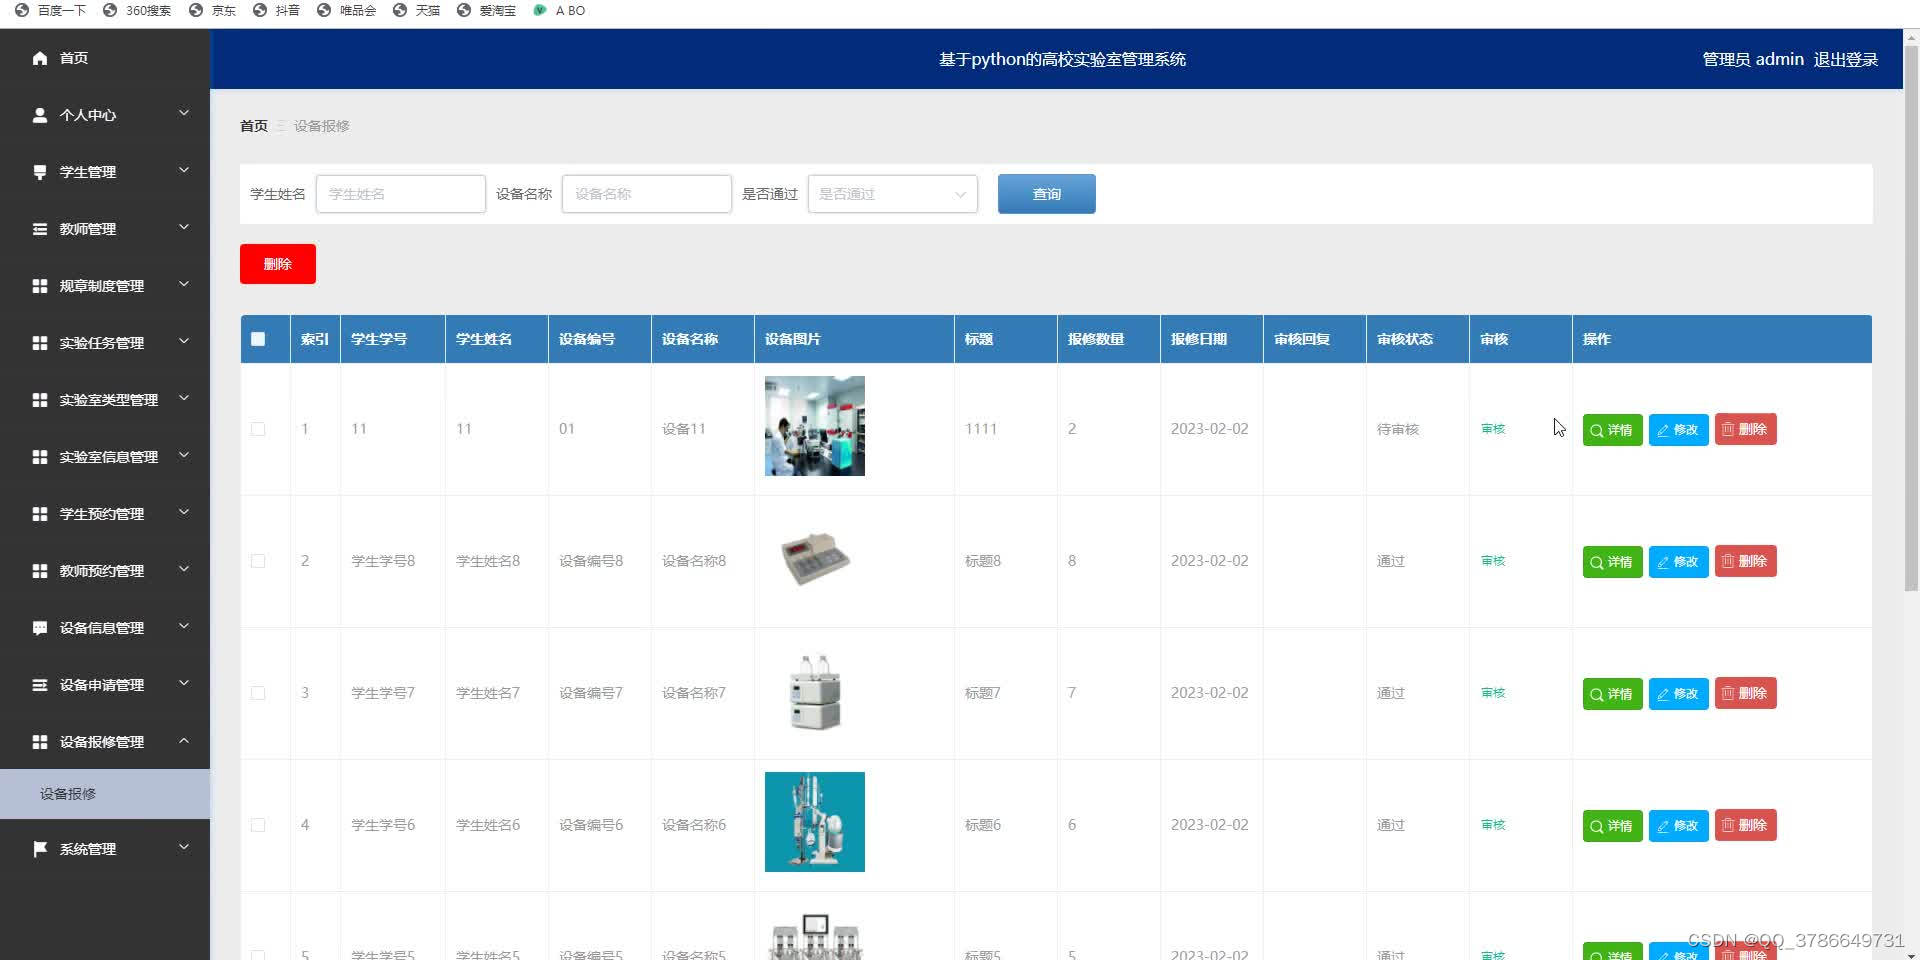Open the 天猫 bookmark
The height and width of the screenshot is (960, 1920).
416,10
